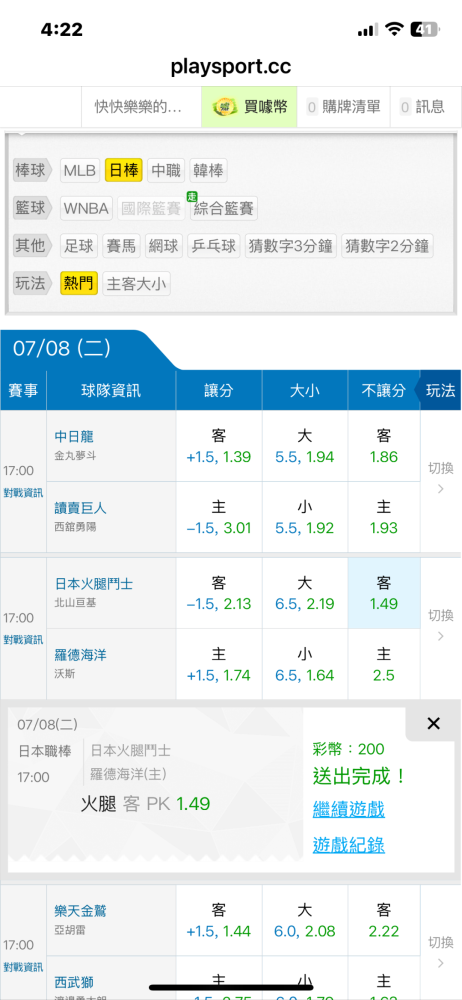Select the WNBA basketball filter

click(86, 208)
